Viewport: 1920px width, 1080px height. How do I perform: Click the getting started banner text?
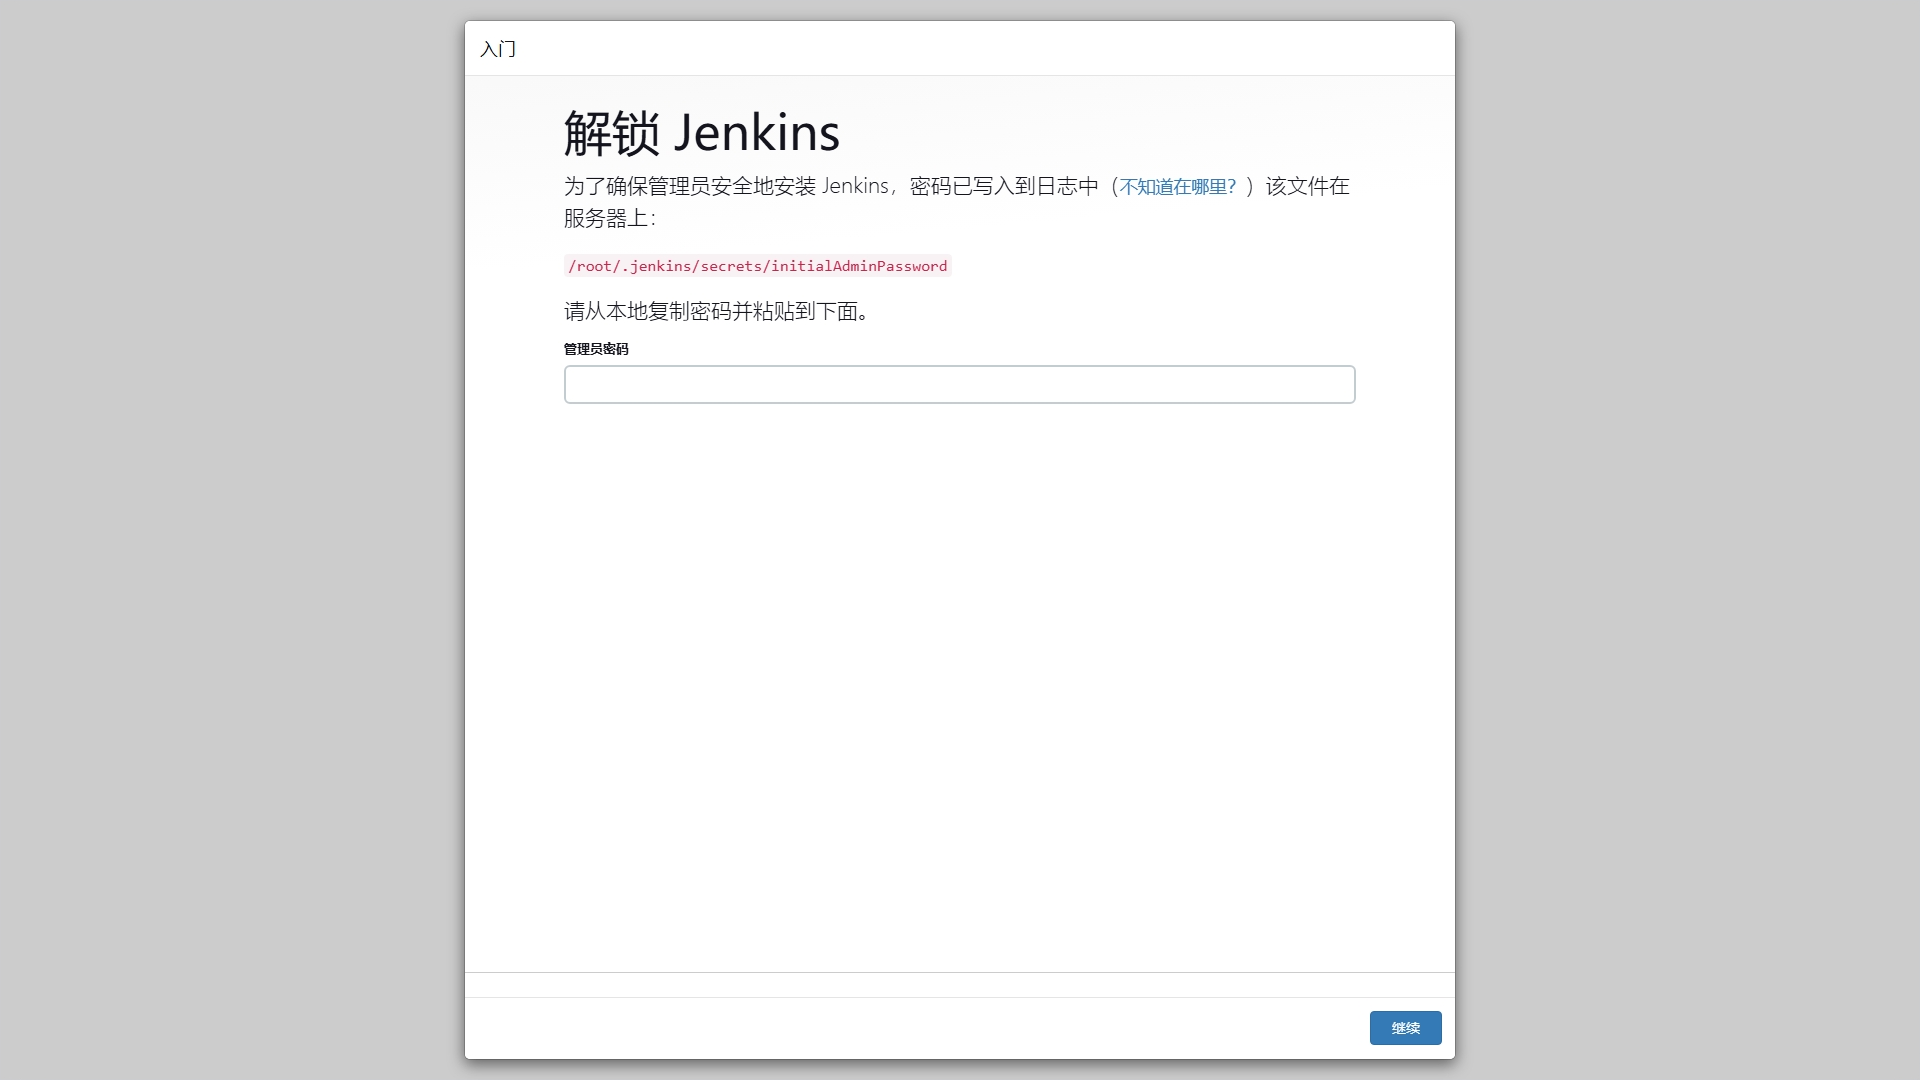(499, 49)
